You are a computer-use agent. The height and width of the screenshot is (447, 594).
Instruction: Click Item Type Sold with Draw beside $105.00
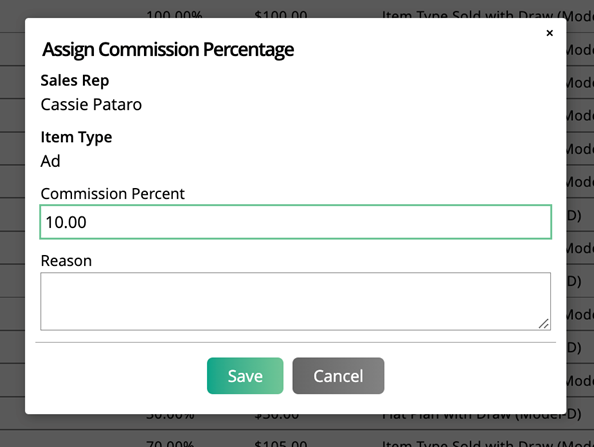coord(467,442)
